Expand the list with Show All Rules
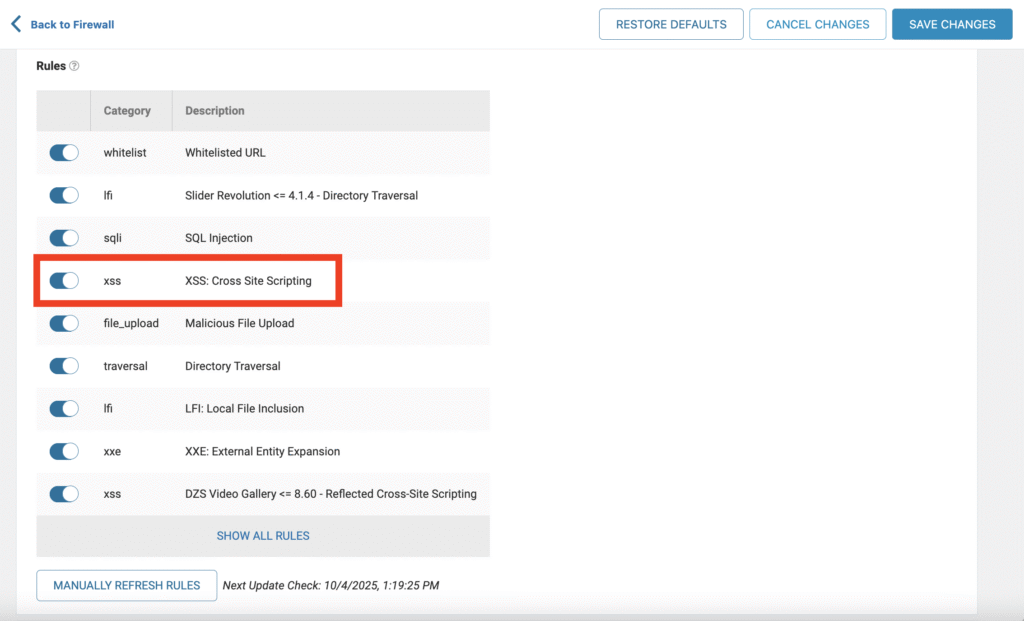This screenshot has height=621, width=1024. pyautogui.click(x=263, y=536)
